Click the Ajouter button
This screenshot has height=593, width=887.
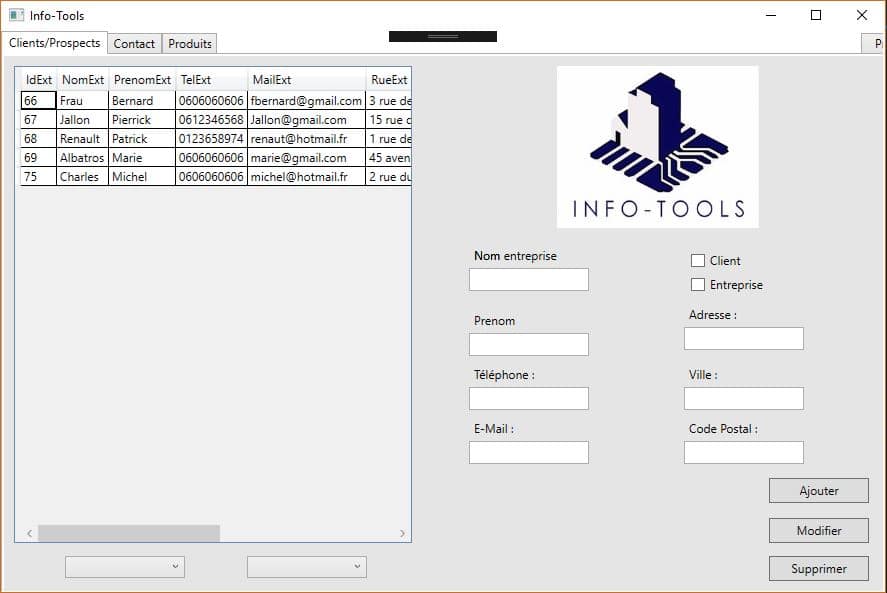tap(819, 491)
